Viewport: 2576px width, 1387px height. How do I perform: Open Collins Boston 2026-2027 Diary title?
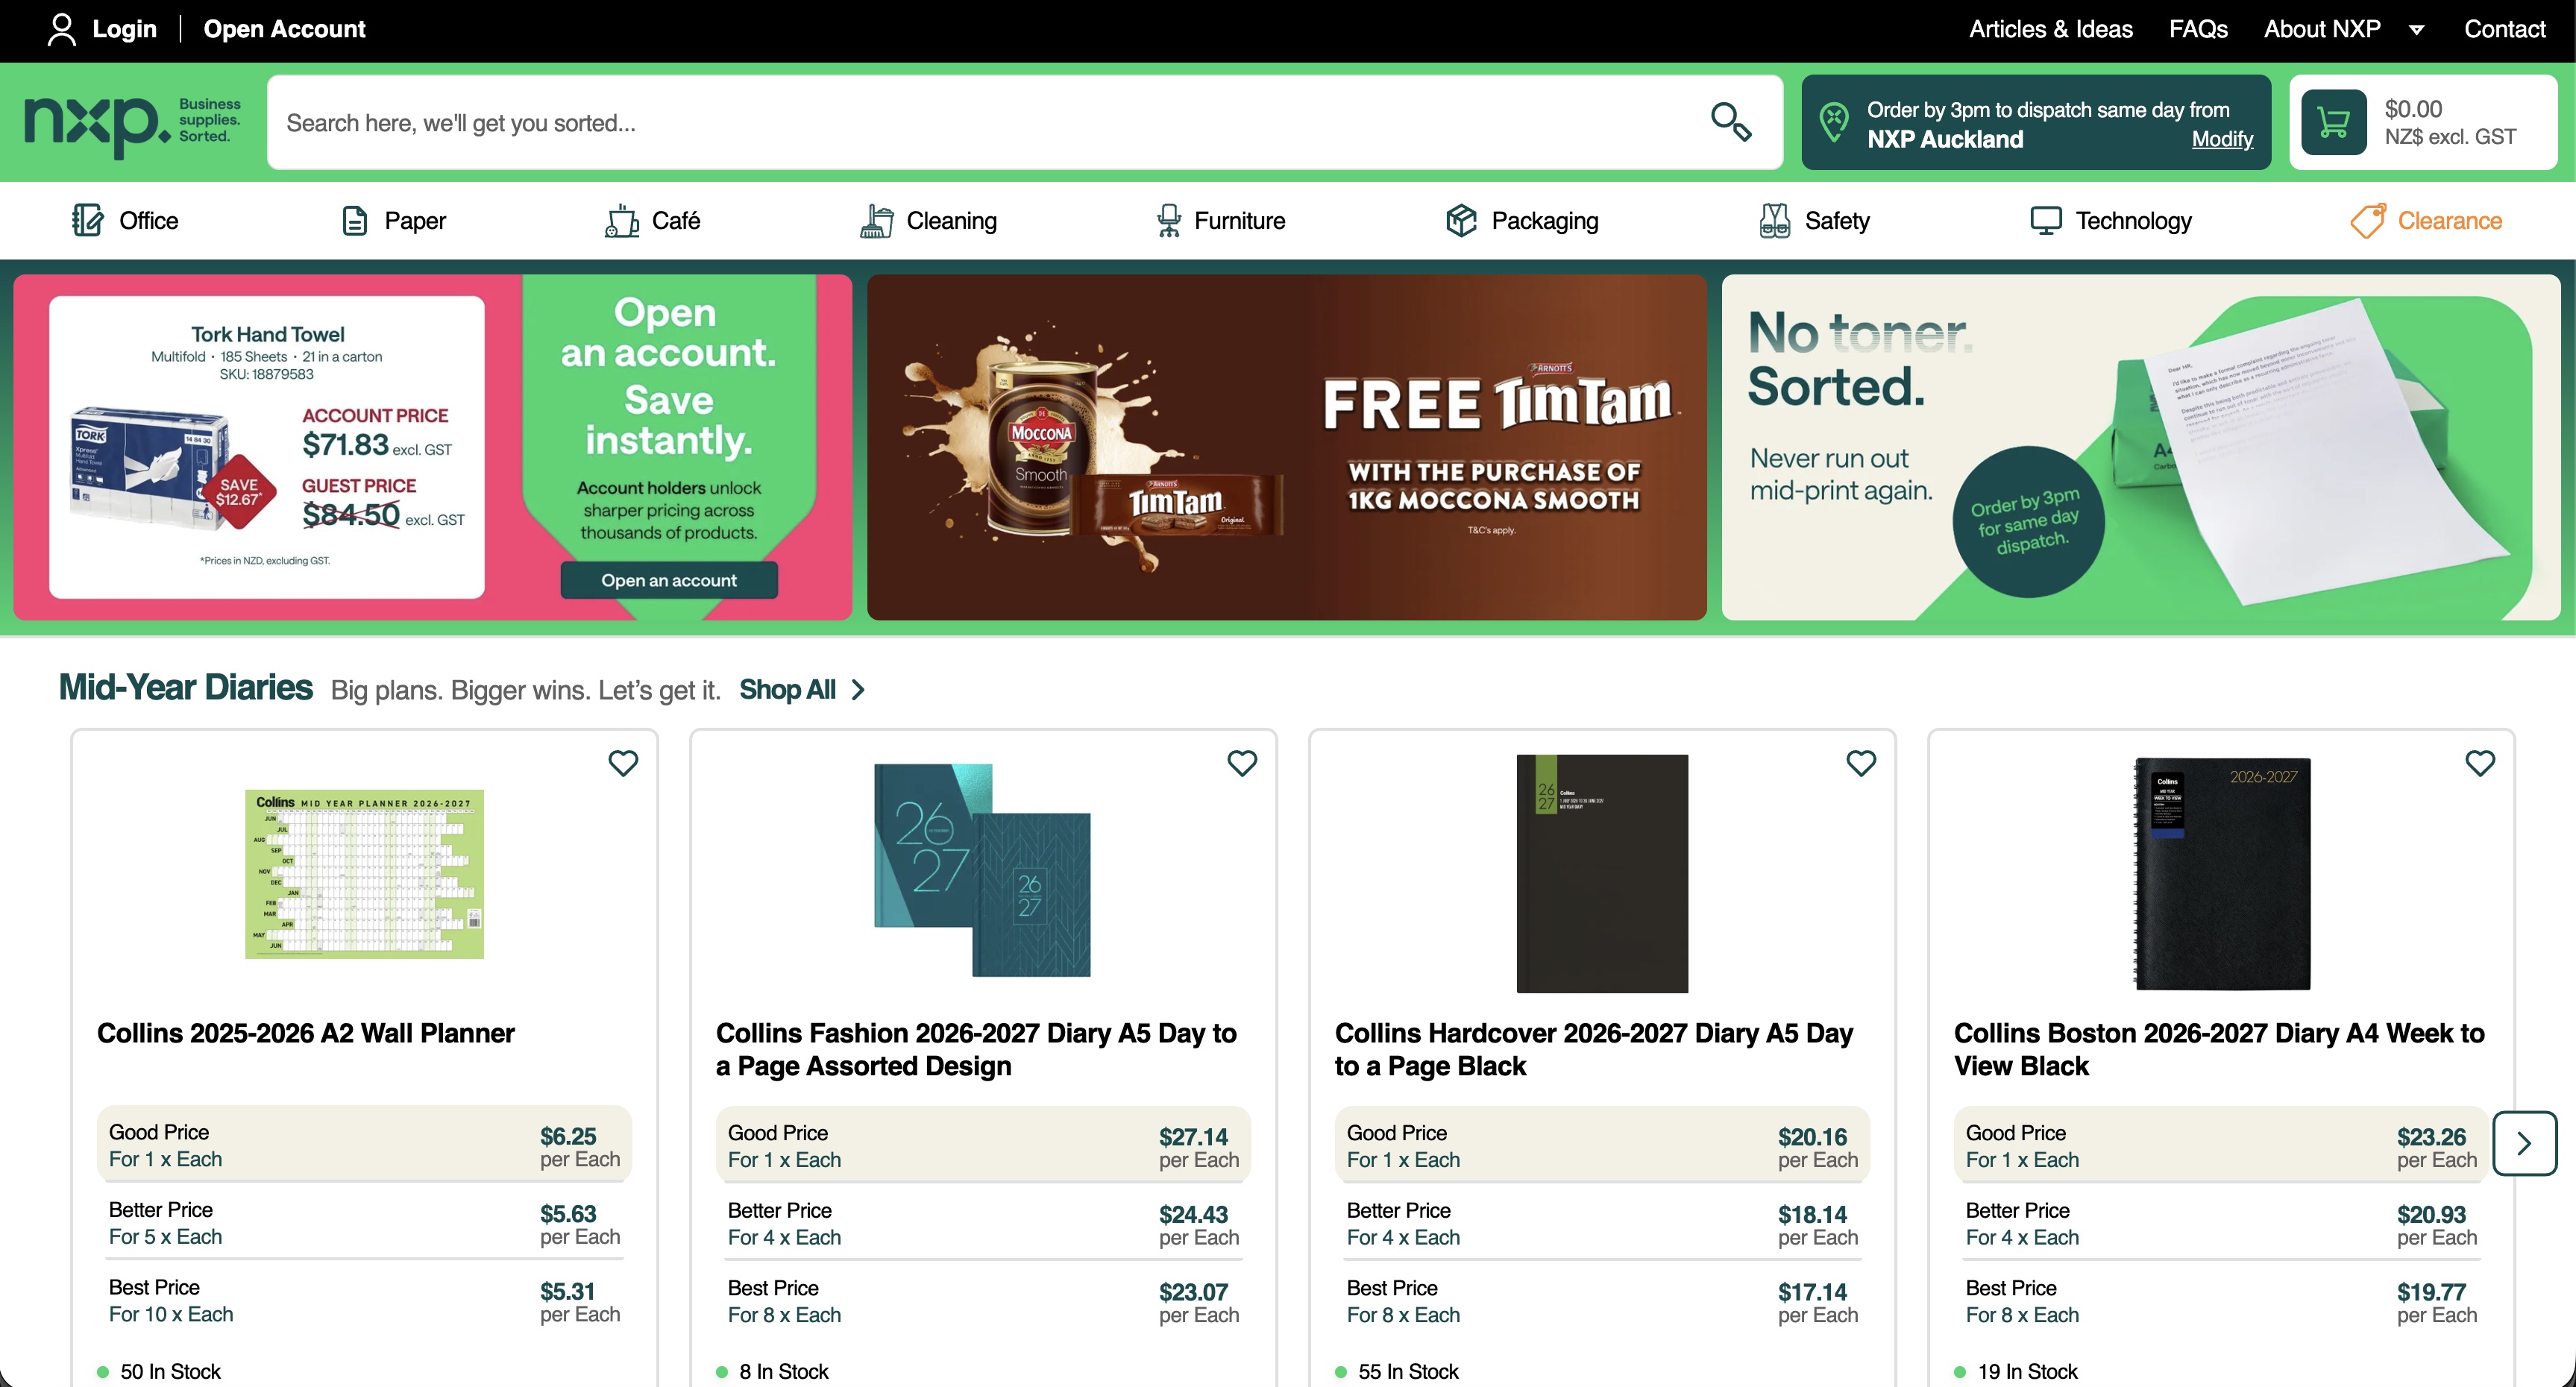tap(2219, 1049)
